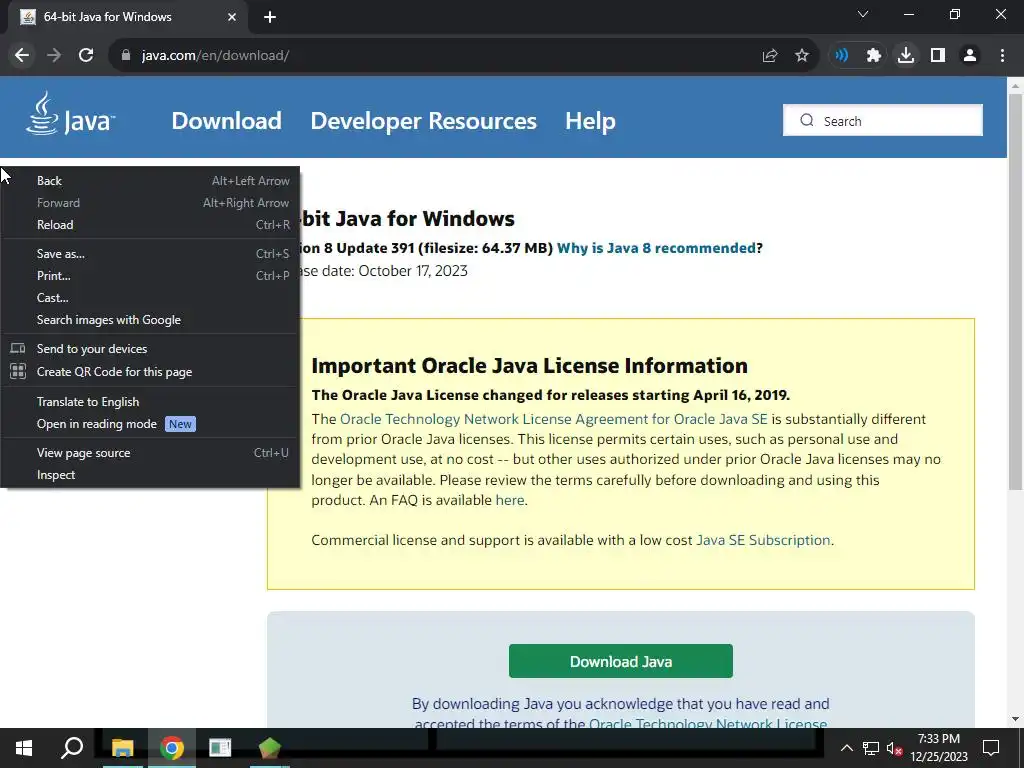Close the 64-bit Java for Windows tab
This screenshot has height=768, width=1024.
coord(232,17)
